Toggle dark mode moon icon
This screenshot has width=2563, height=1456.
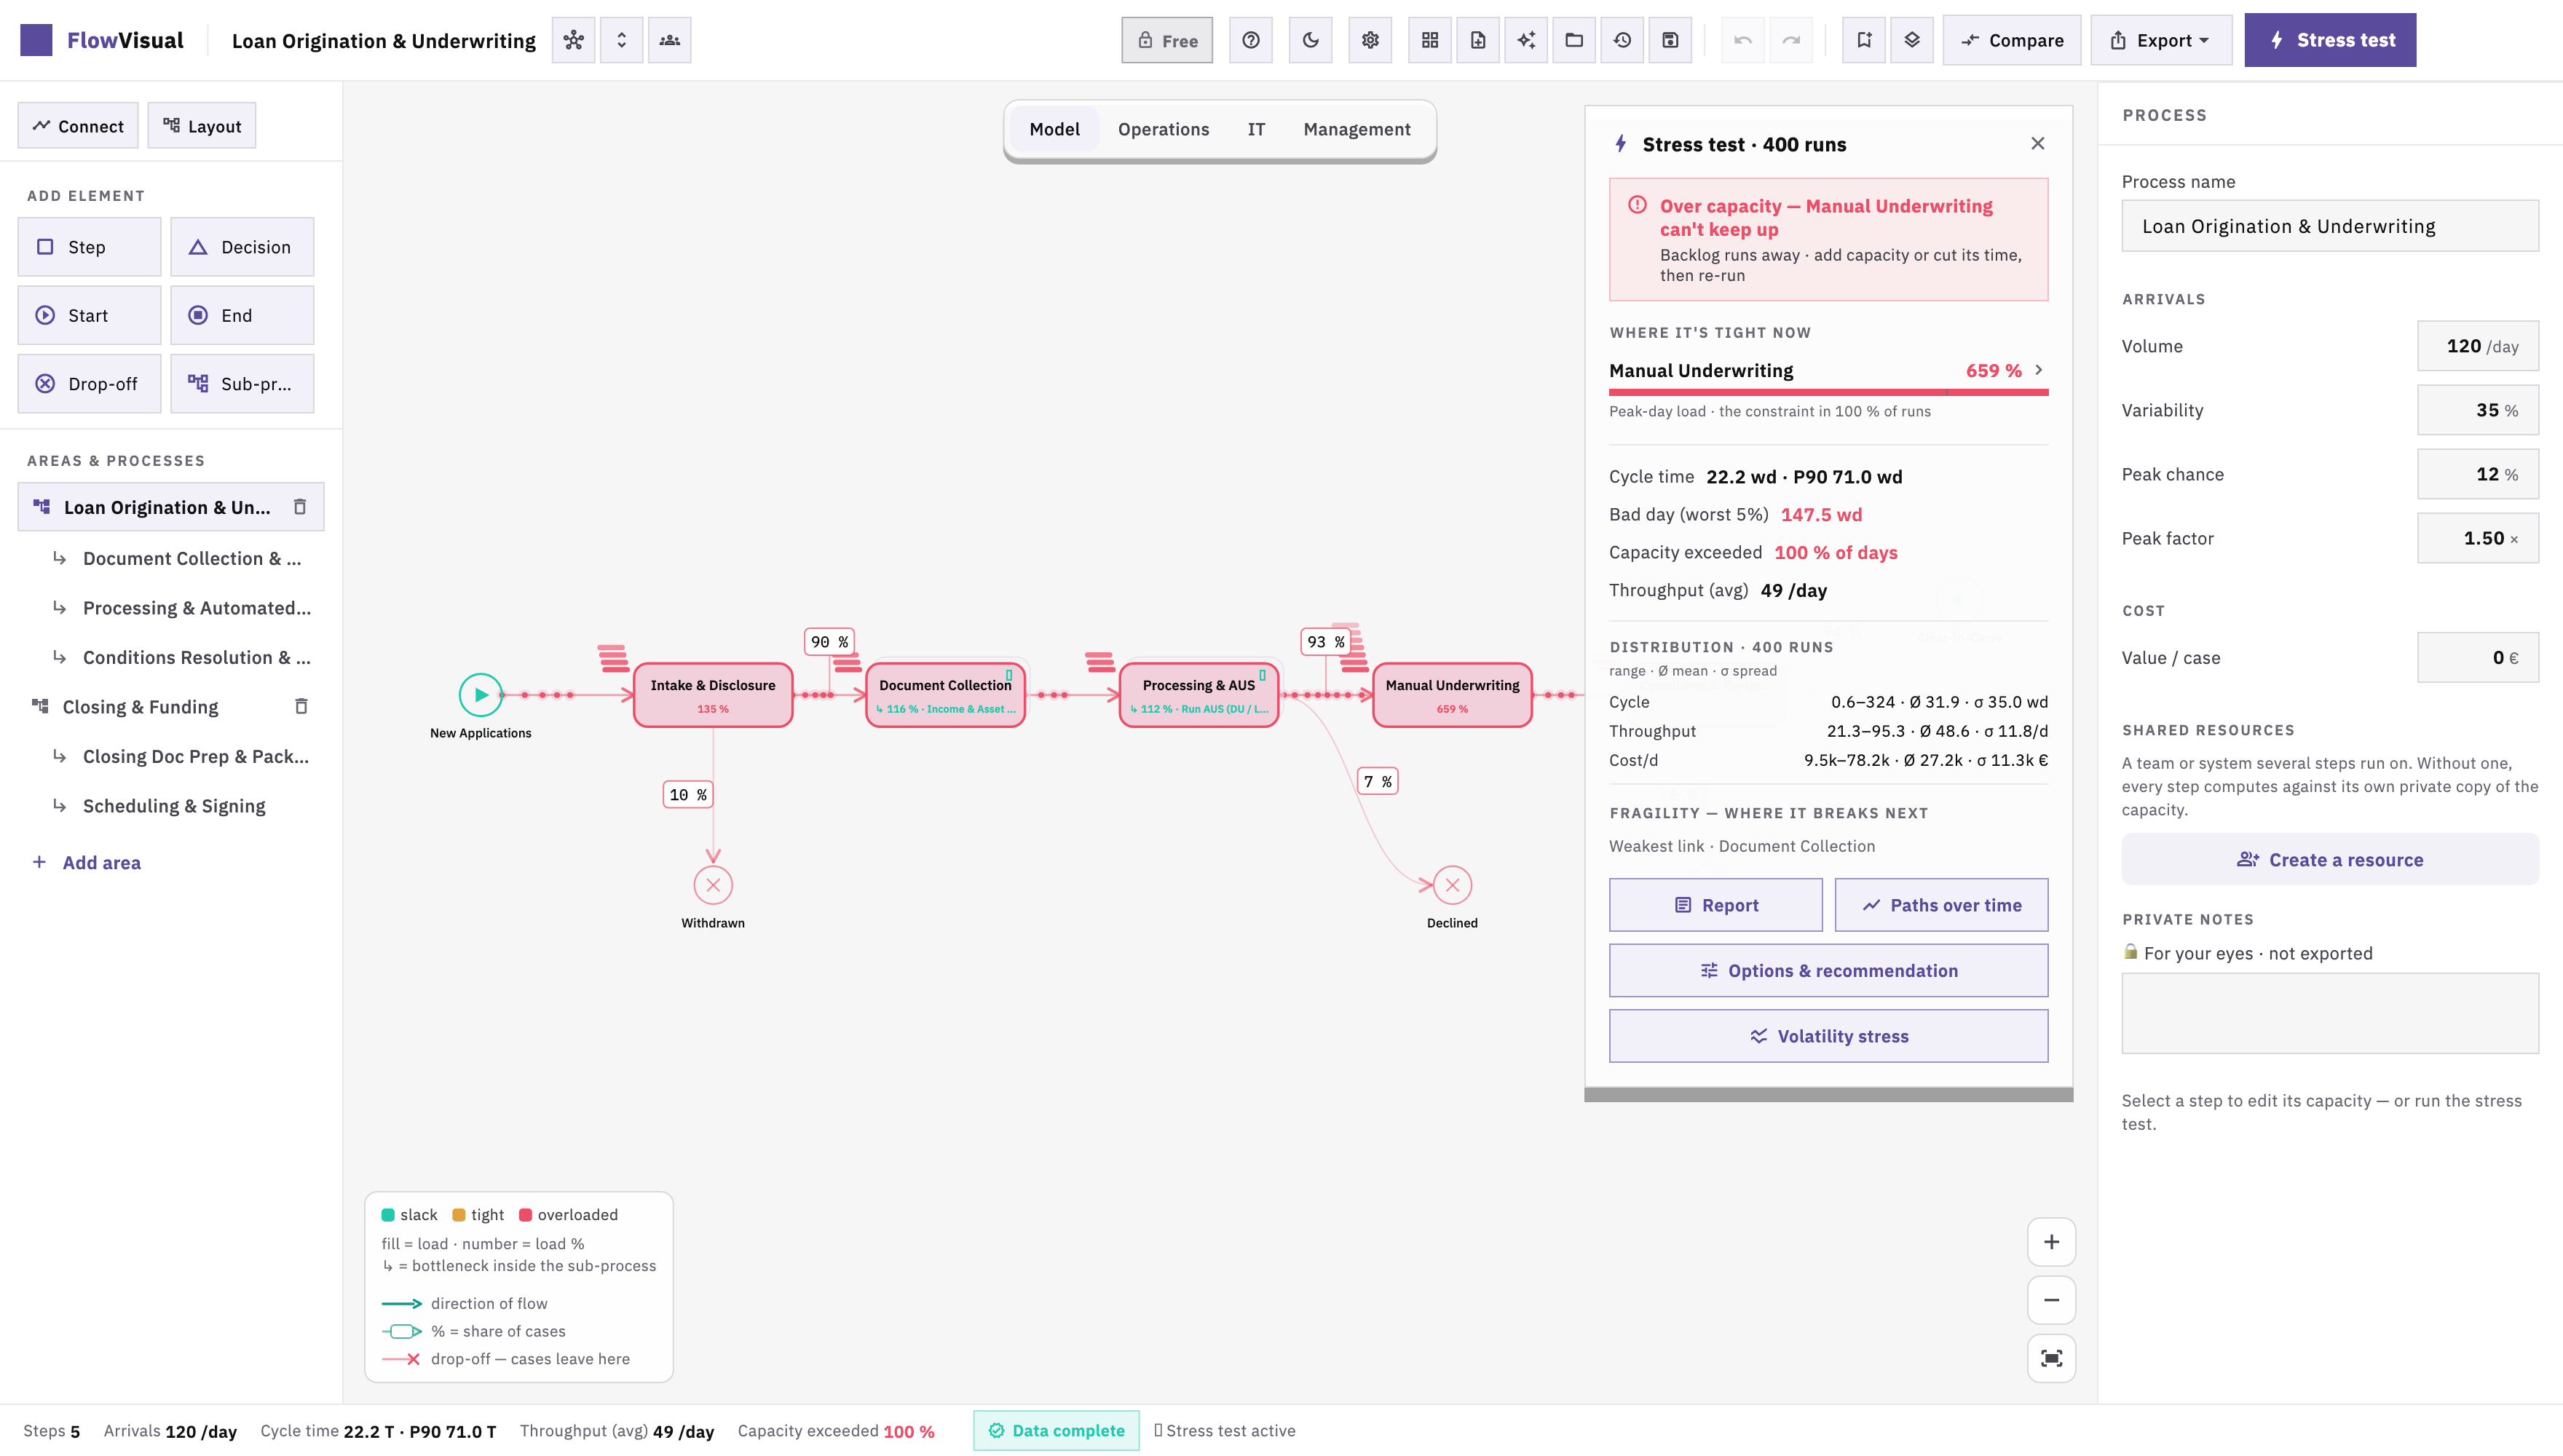point(1310,40)
